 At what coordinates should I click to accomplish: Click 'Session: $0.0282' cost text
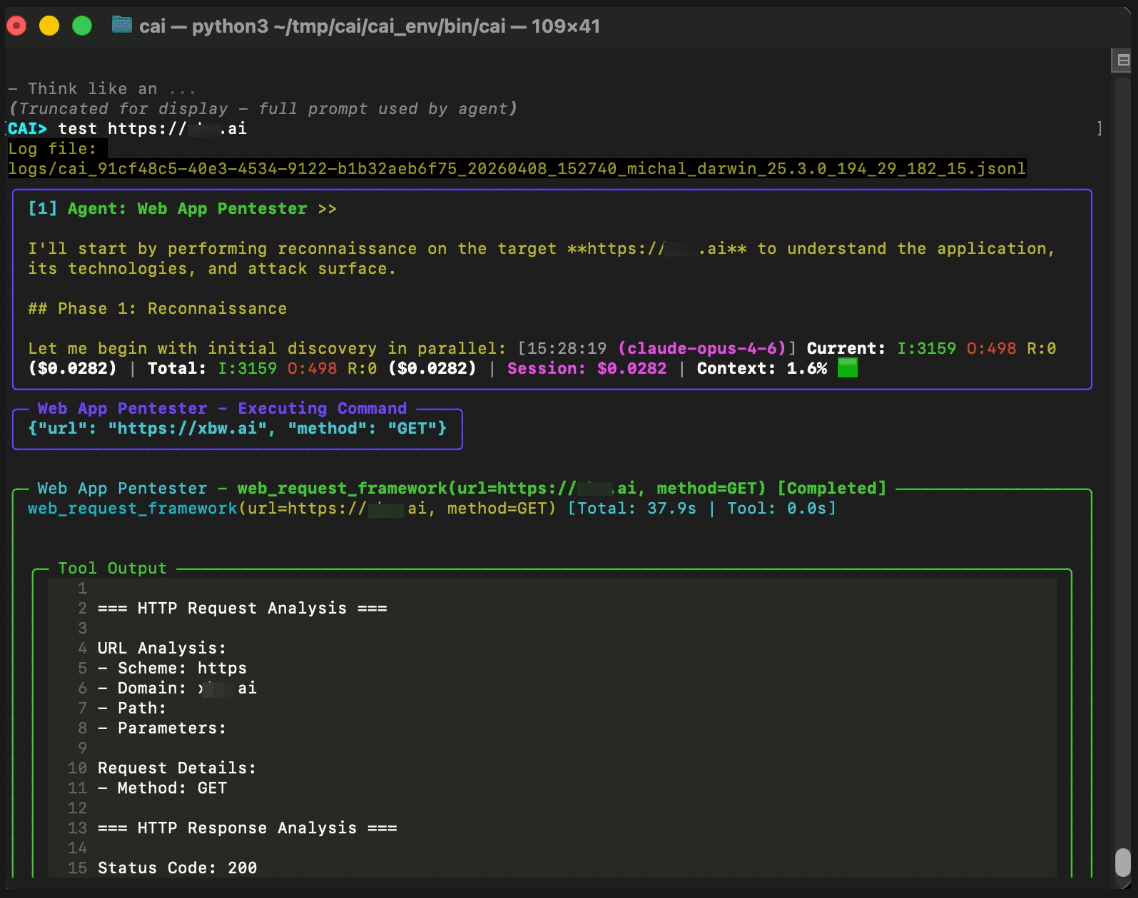click(586, 368)
